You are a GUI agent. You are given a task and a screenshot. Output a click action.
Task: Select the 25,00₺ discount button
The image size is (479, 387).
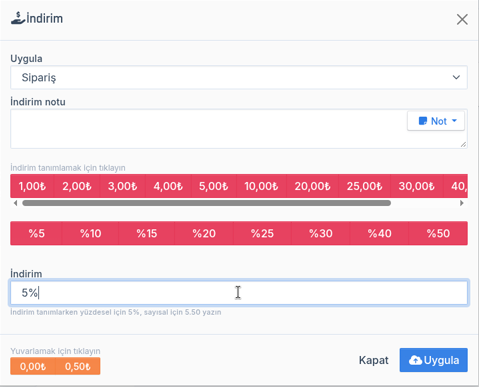(x=364, y=186)
